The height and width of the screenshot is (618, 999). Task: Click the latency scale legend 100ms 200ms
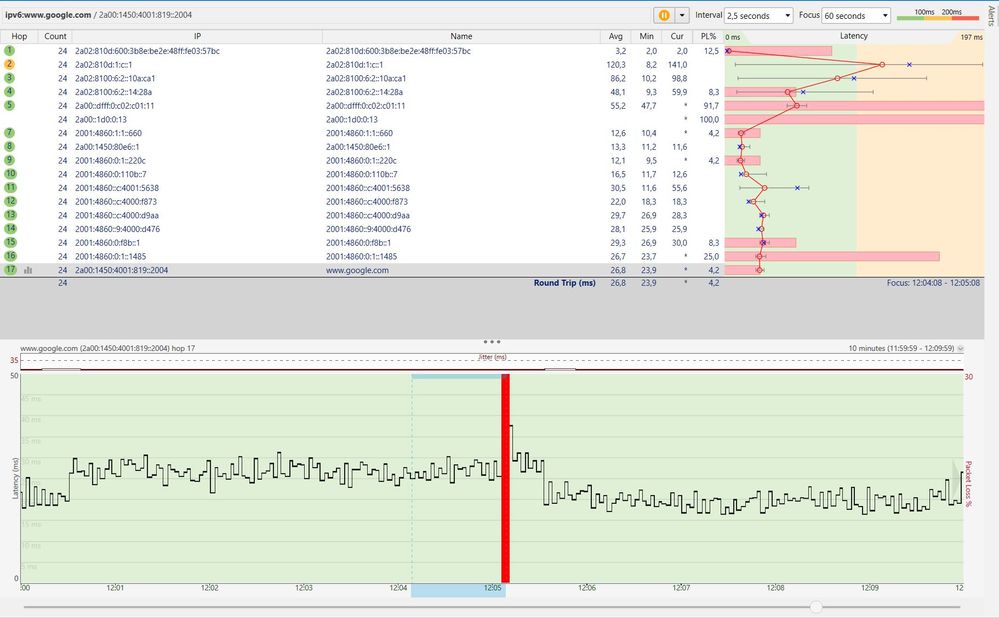click(938, 15)
